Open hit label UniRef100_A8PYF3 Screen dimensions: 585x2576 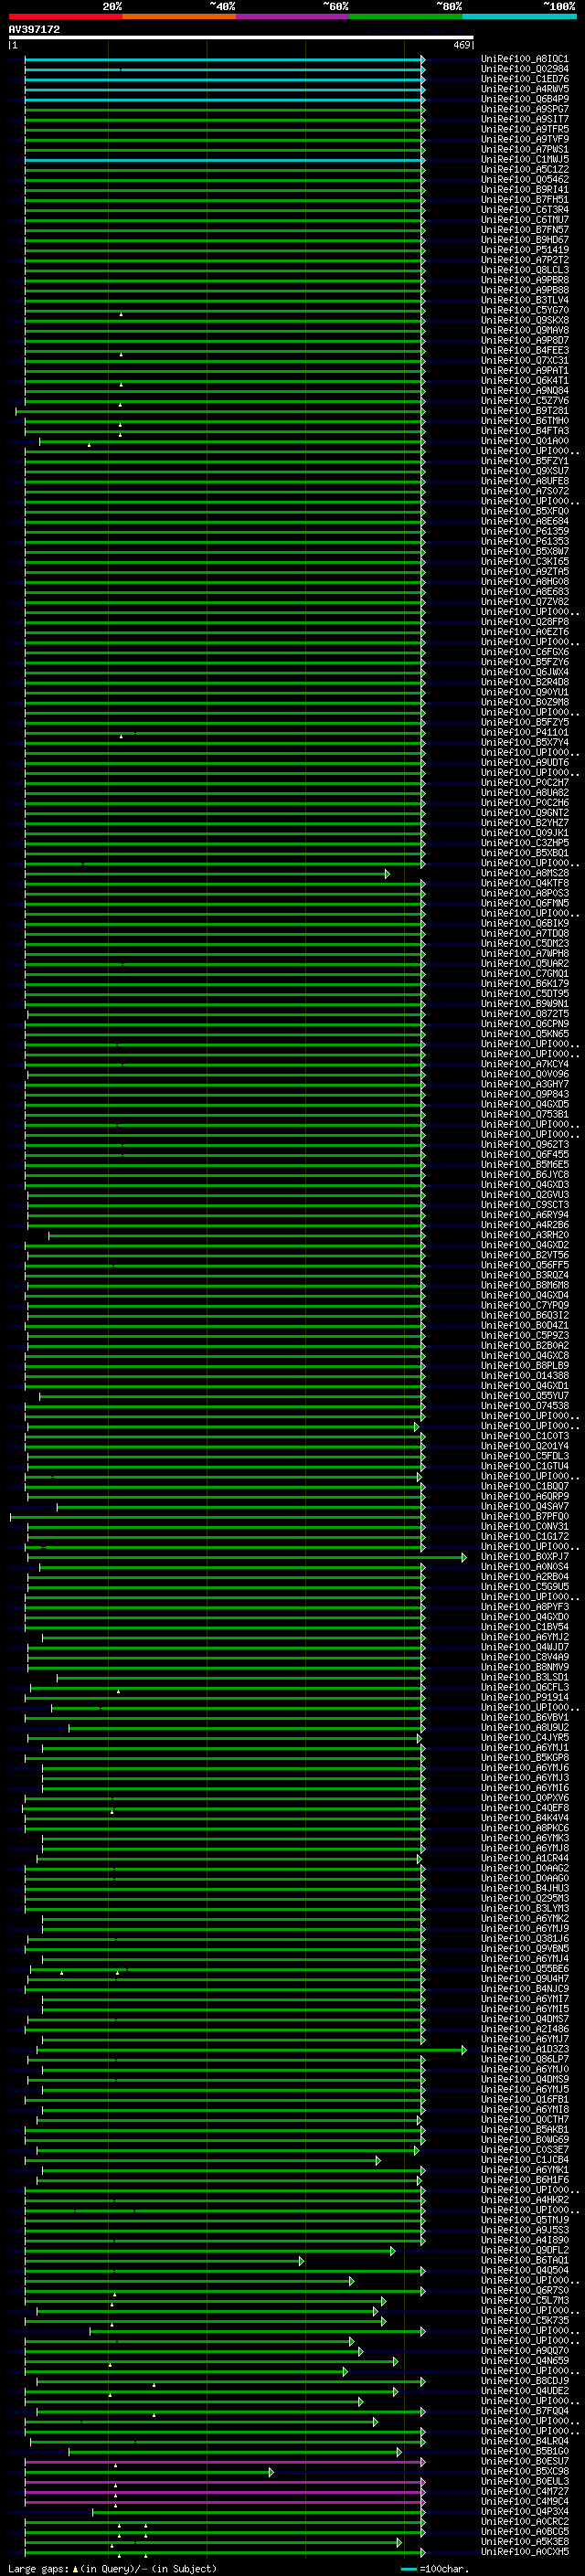click(525, 1607)
